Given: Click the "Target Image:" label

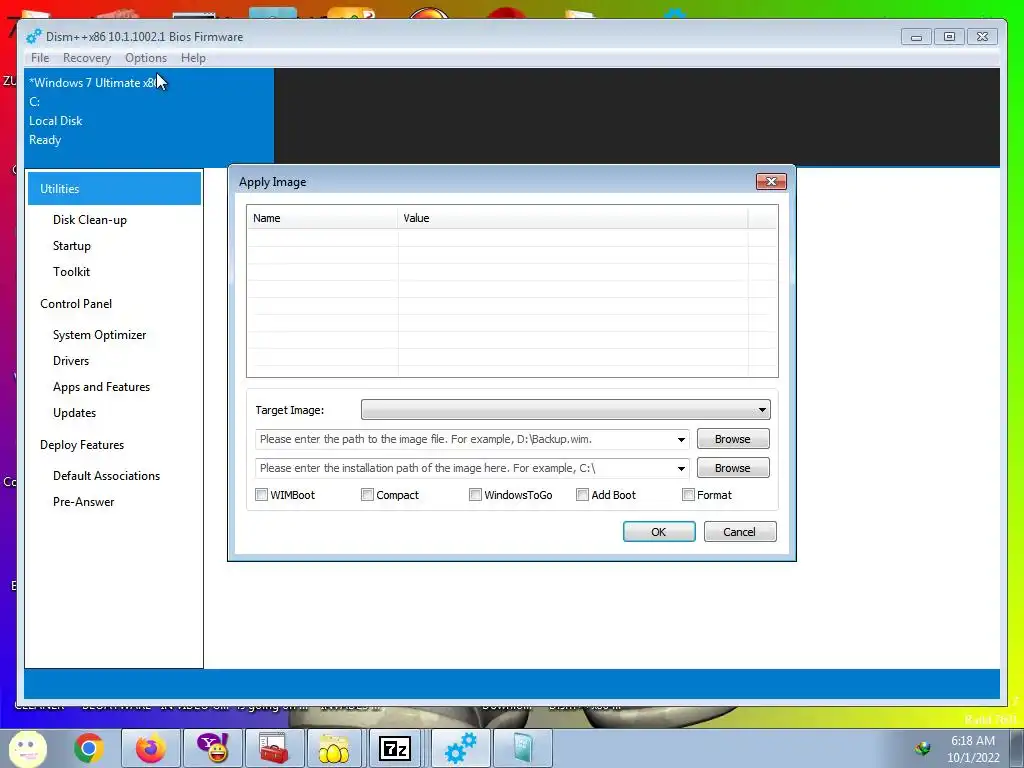Looking at the screenshot, I should pyautogui.click(x=289, y=410).
